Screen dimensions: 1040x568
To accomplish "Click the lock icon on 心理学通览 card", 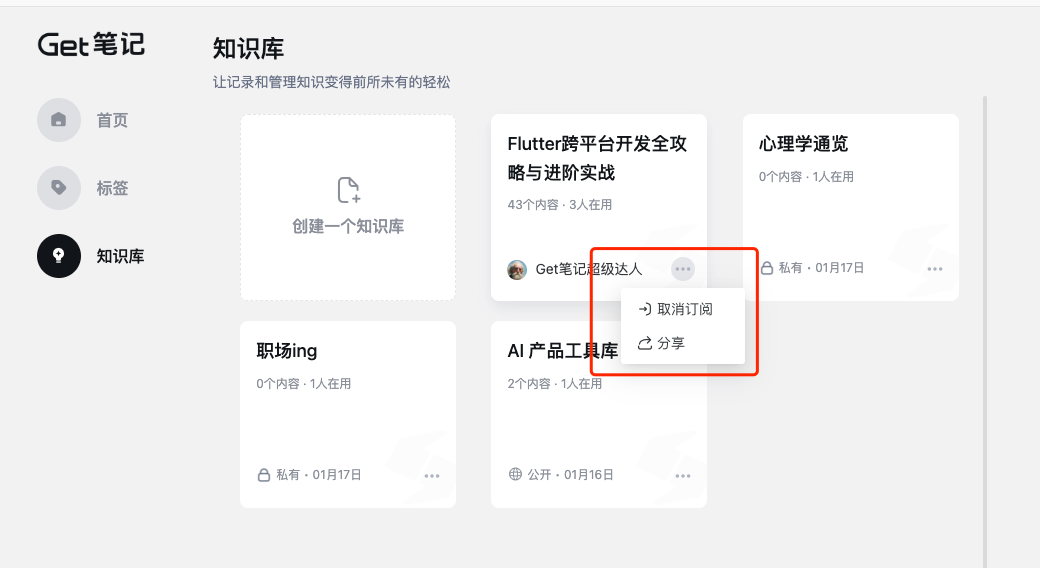I will point(767,268).
